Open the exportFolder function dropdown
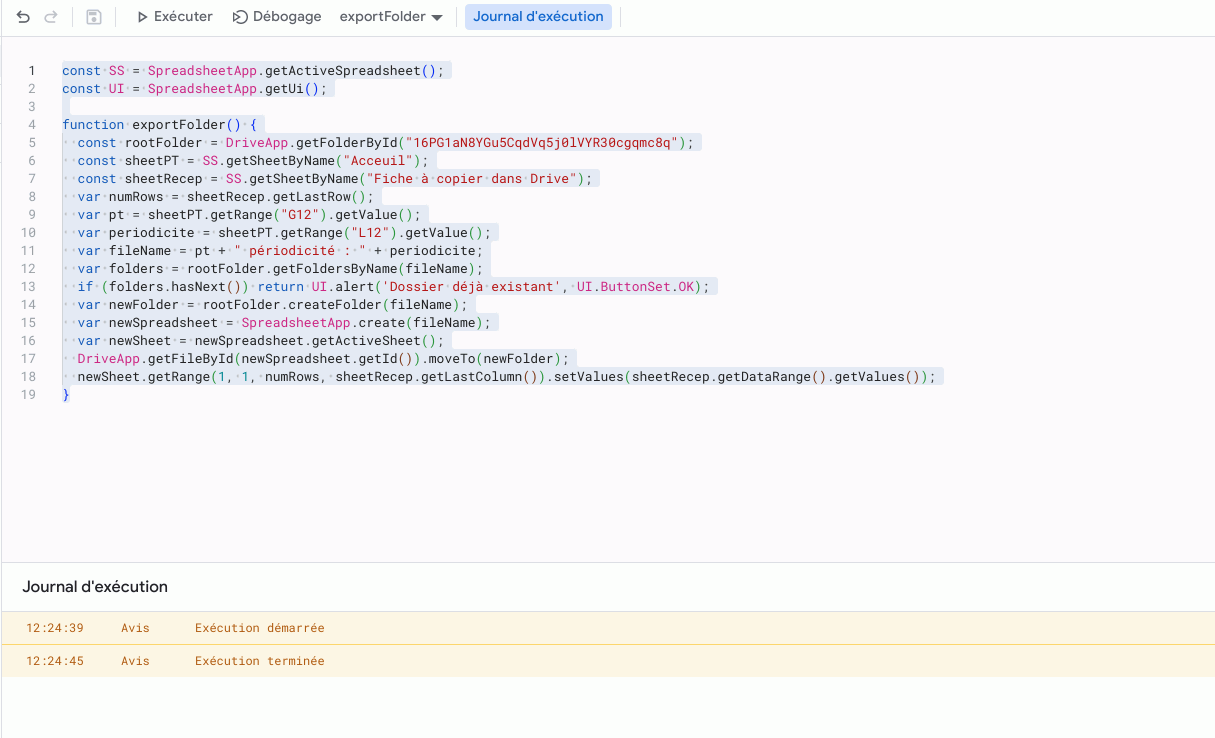 (x=391, y=17)
